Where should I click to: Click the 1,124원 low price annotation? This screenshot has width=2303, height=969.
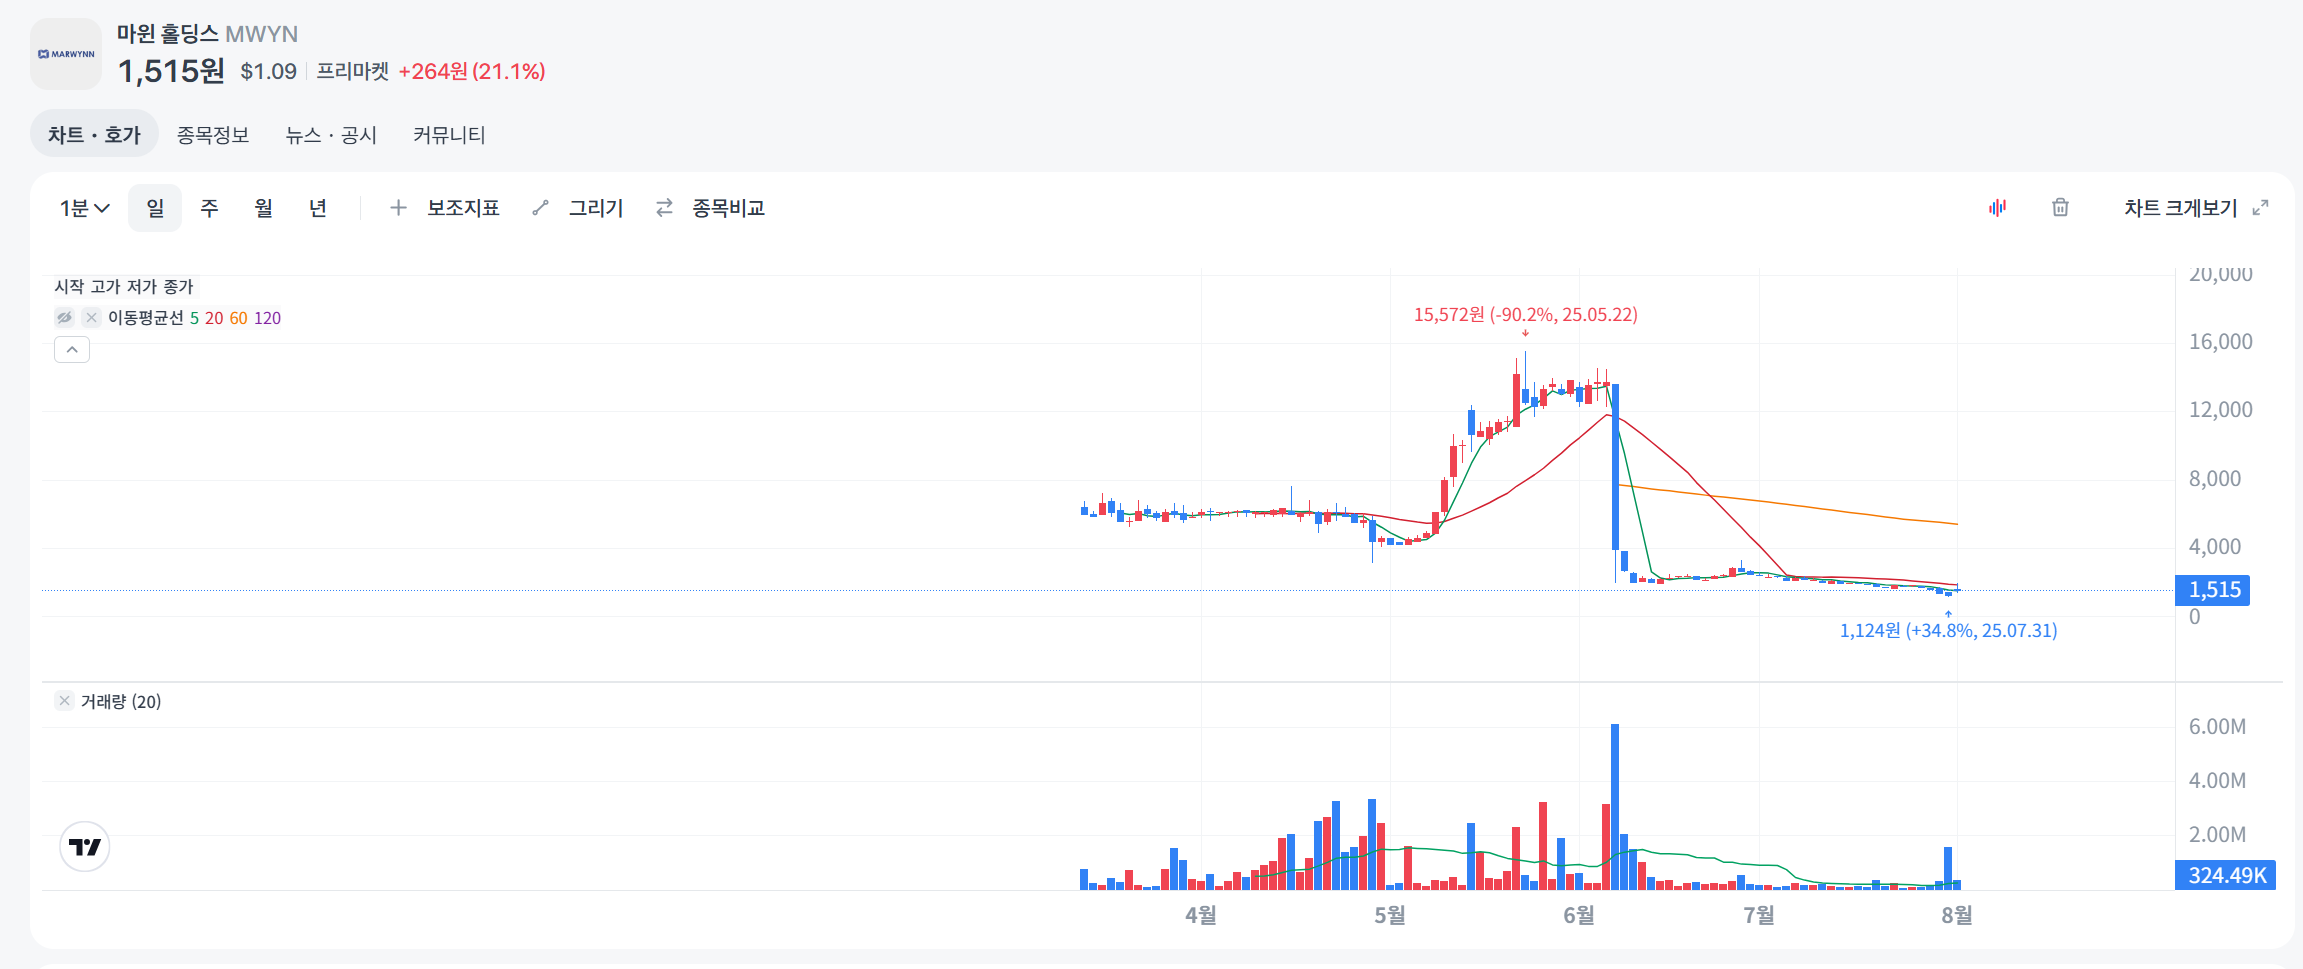tap(1948, 631)
